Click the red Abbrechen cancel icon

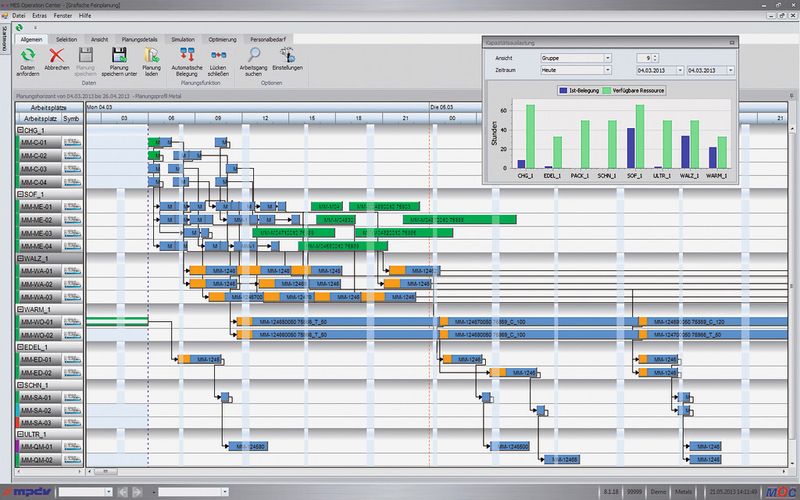tap(57, 55)
